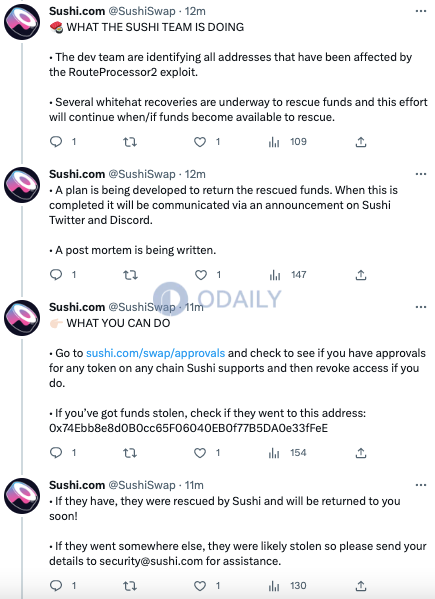Image resolution: width=435 pixels, height=599 pixels.
Task: Share the post mortem tweet
Action: coord(361,275)
